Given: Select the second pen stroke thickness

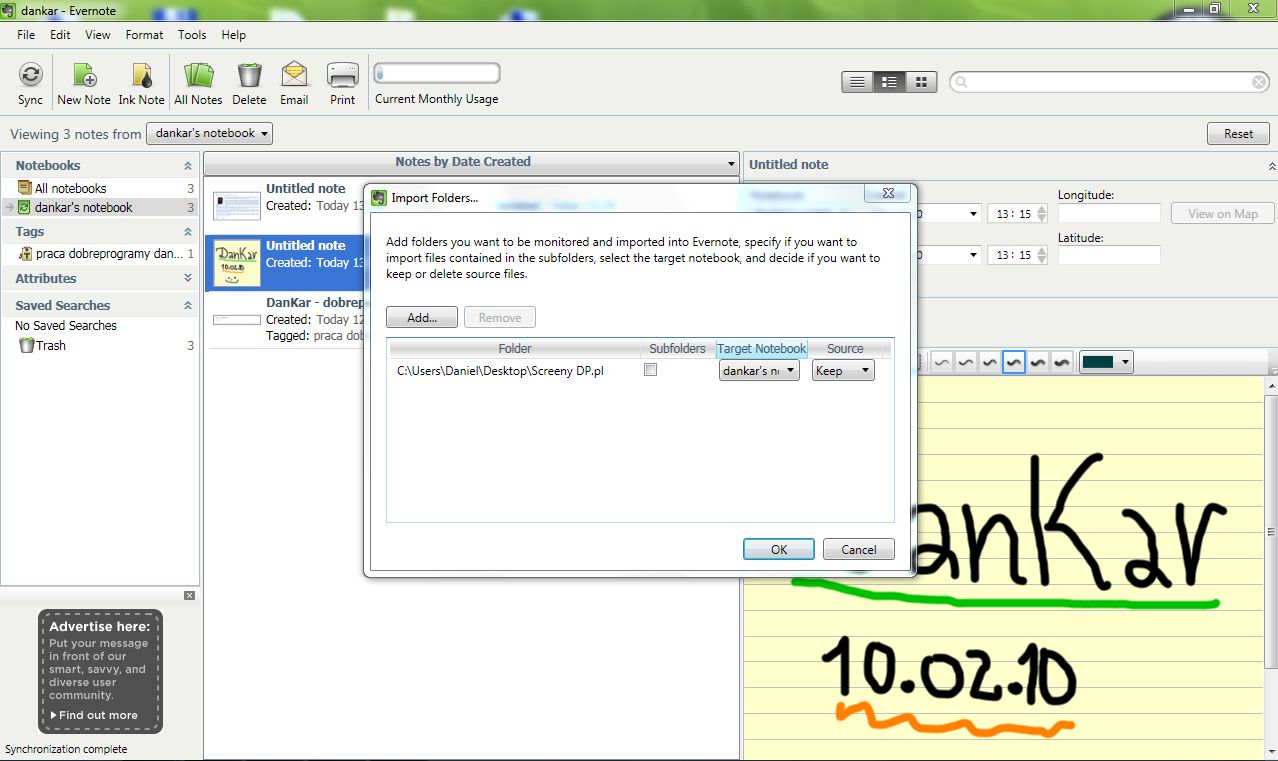Looking at the screenshot, I should pyautogui.click(x=966, y=362).
